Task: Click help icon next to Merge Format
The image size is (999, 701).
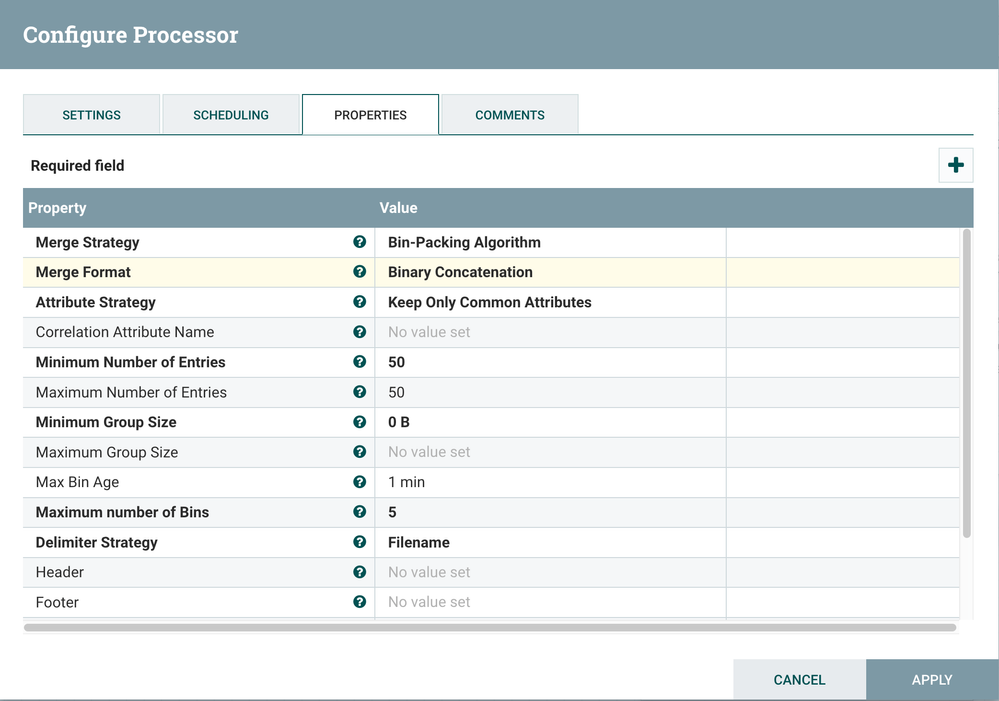Action: [359, 272]
